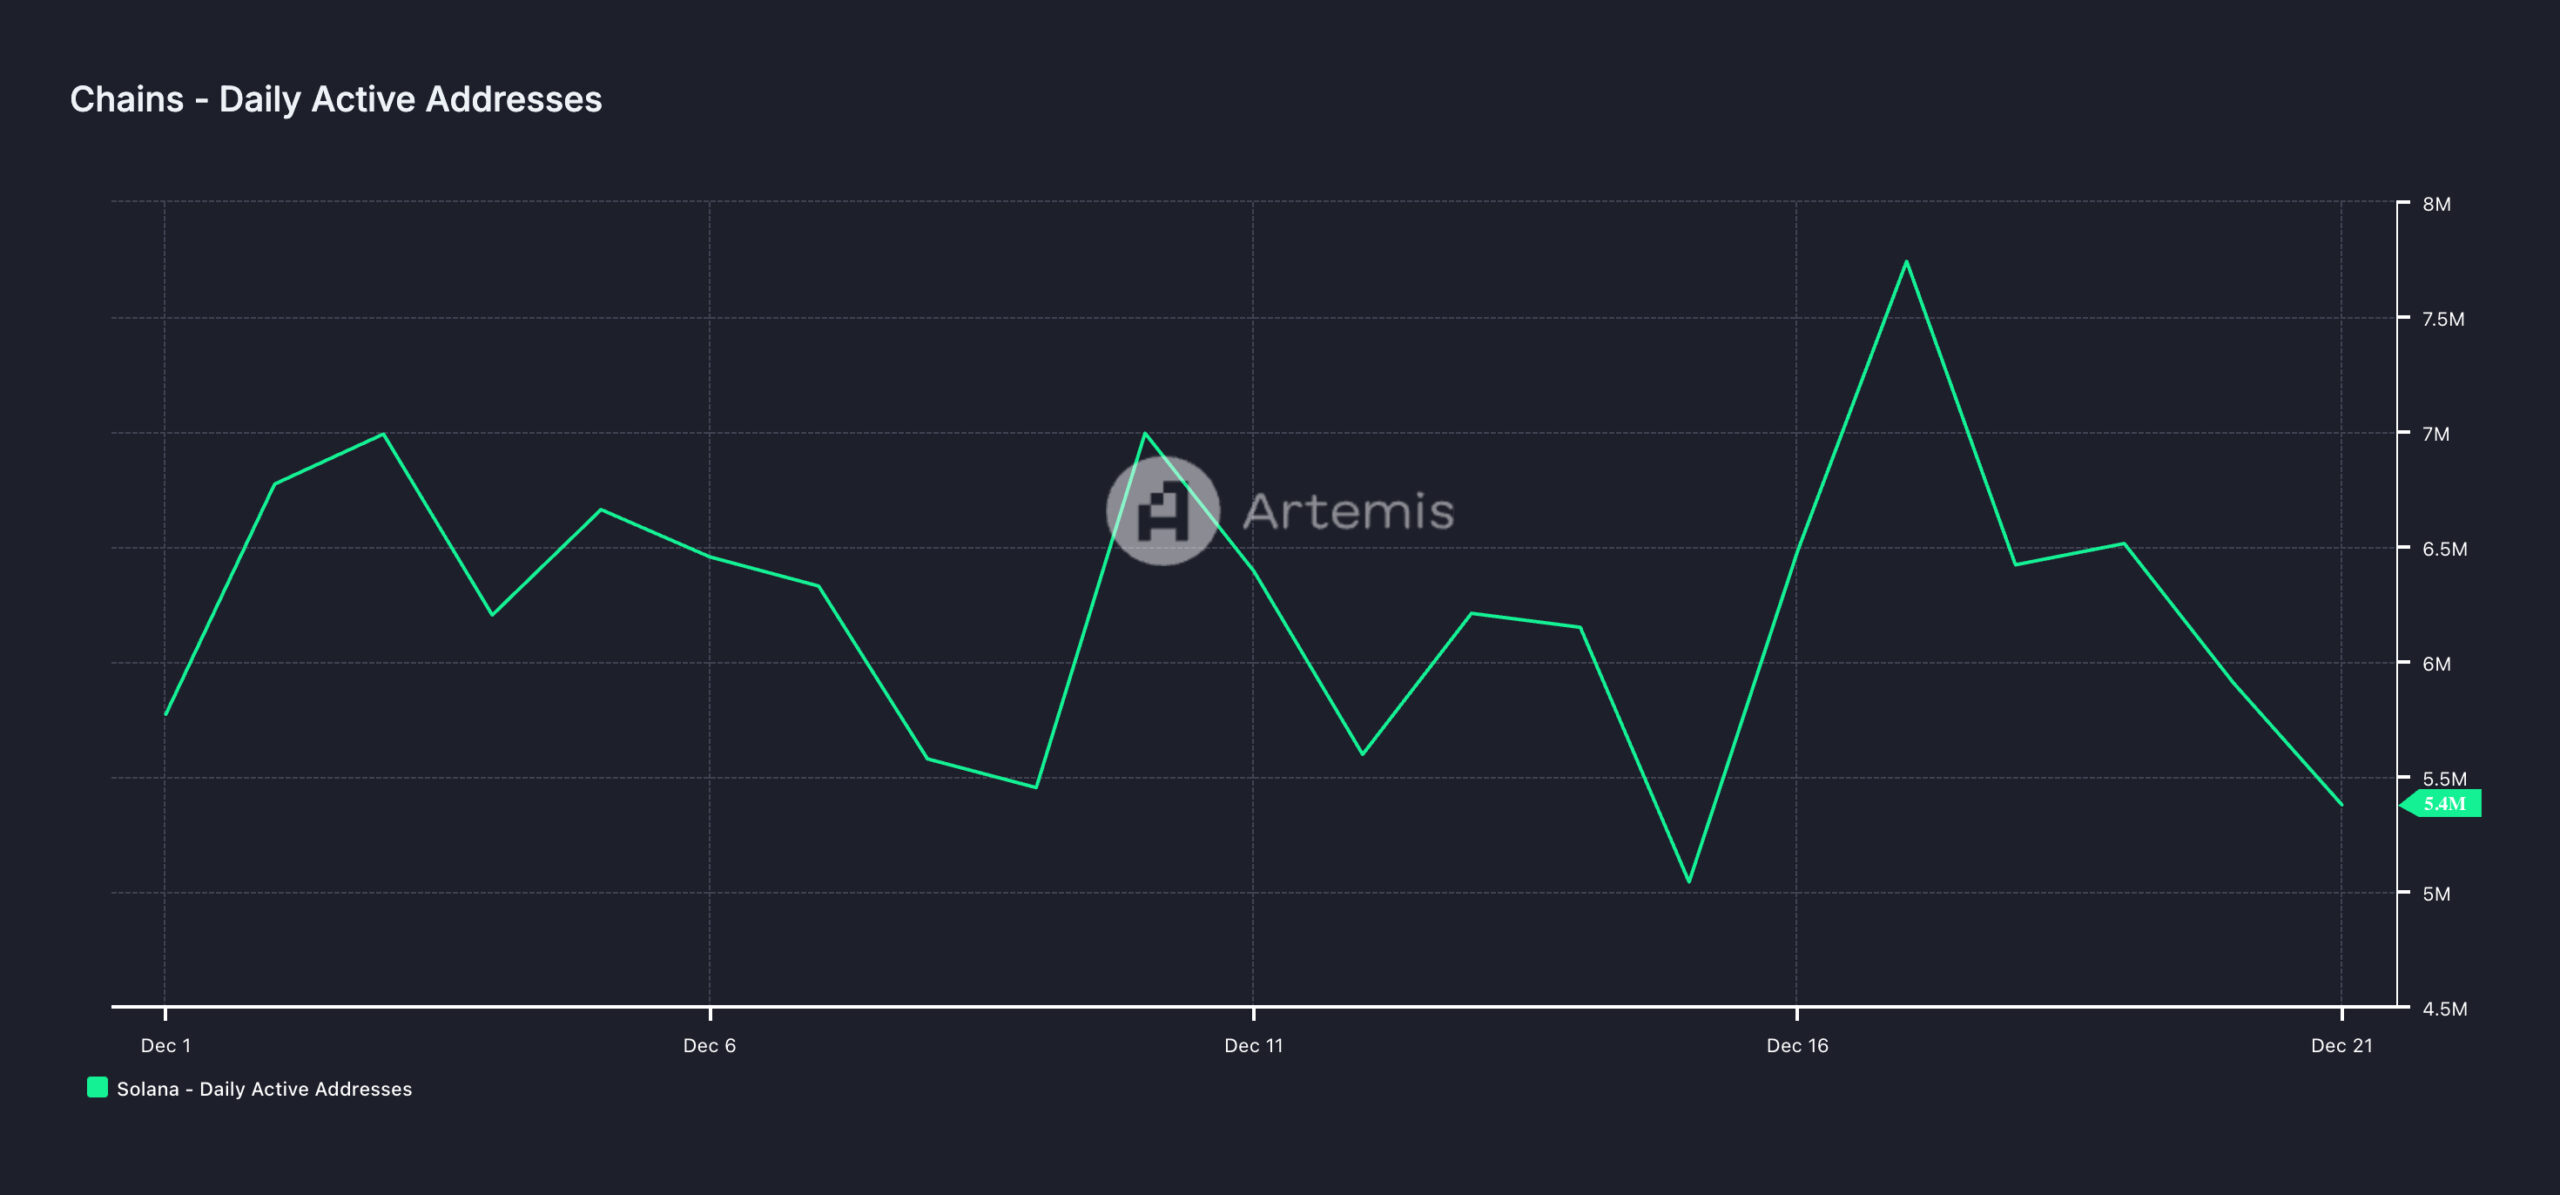Click the lowest dip of the line near Dec 15
2560x1195 pixels.
(x=1689, y=881)
